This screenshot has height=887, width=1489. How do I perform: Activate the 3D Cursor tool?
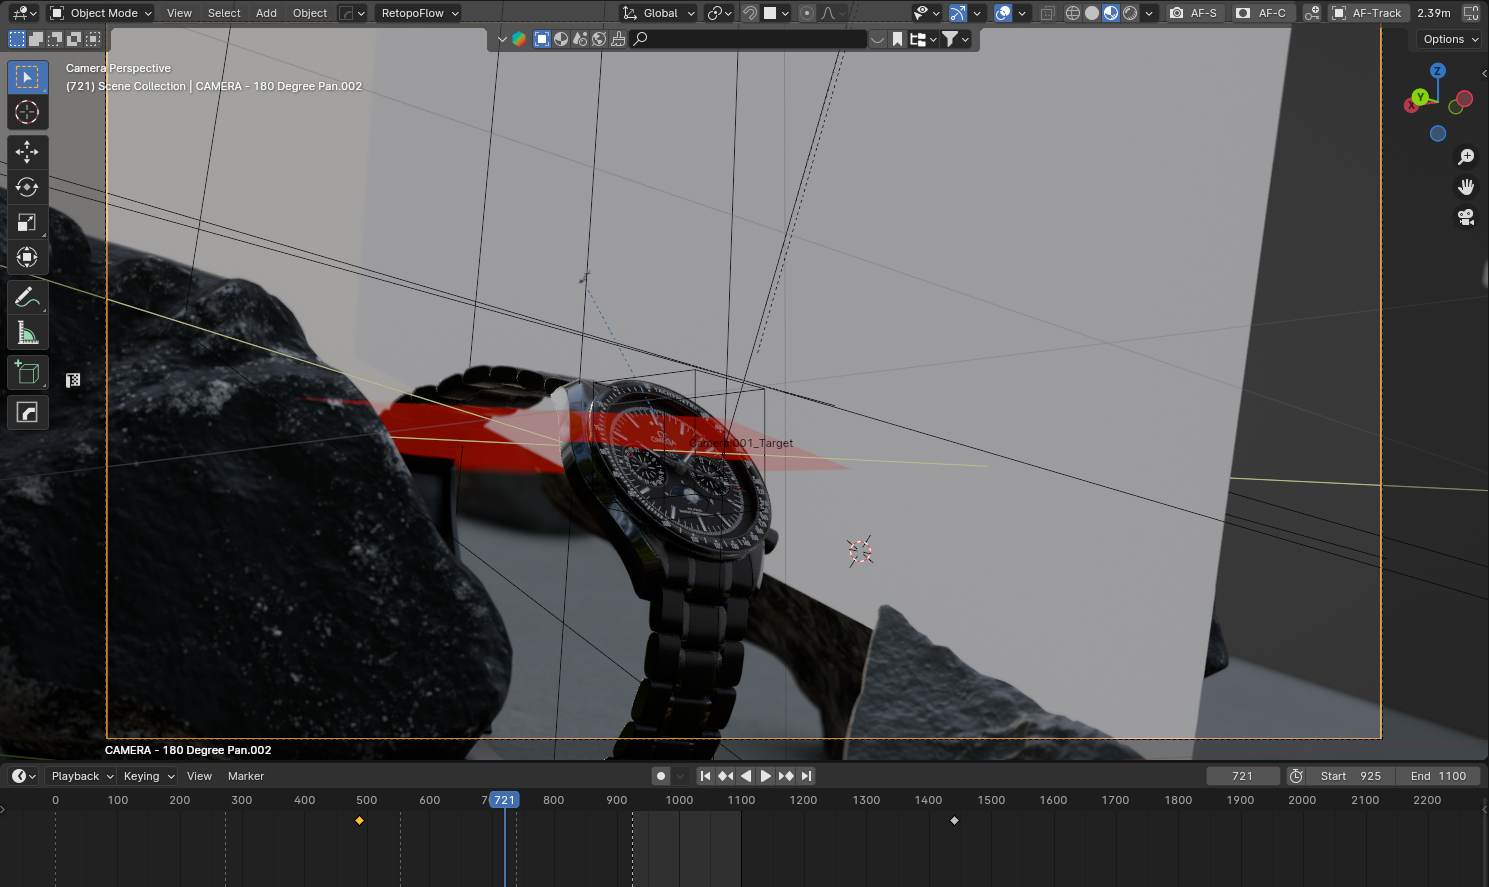[x=27, y=112]
